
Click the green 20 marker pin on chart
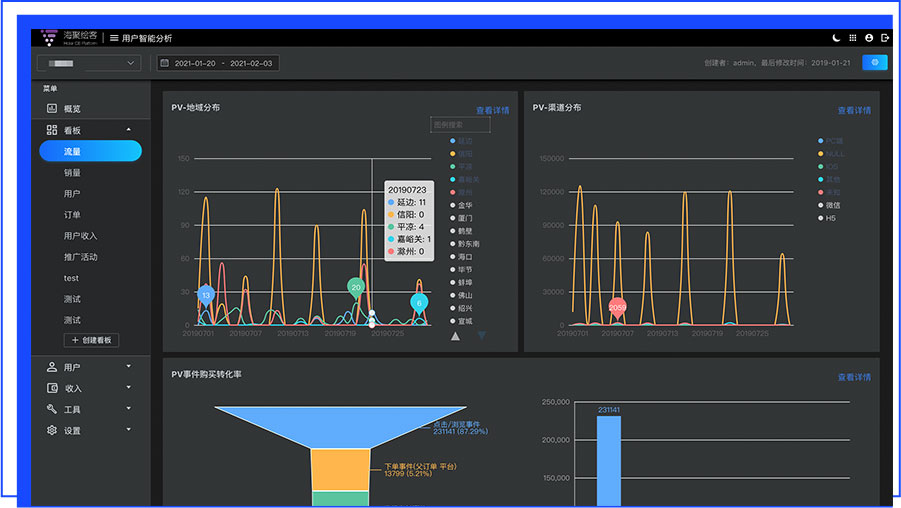point(356,288)
